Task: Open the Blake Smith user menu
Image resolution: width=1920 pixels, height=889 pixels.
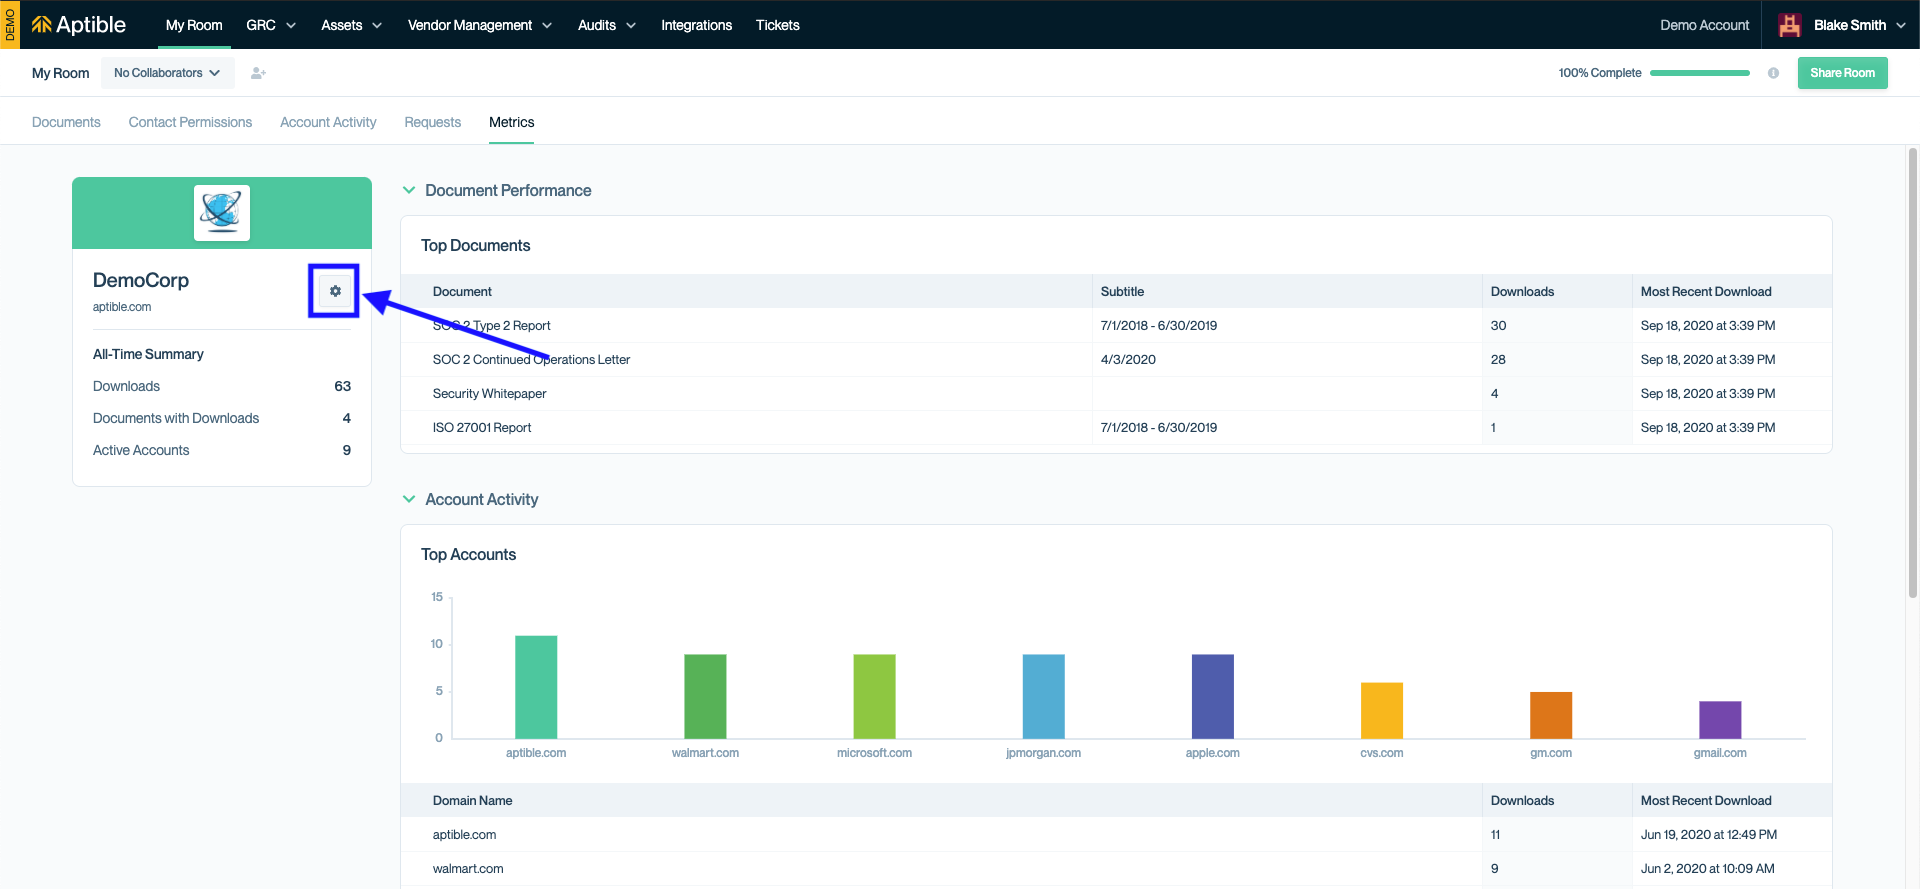Action: pyautogui.click(x=1843, y=25)
